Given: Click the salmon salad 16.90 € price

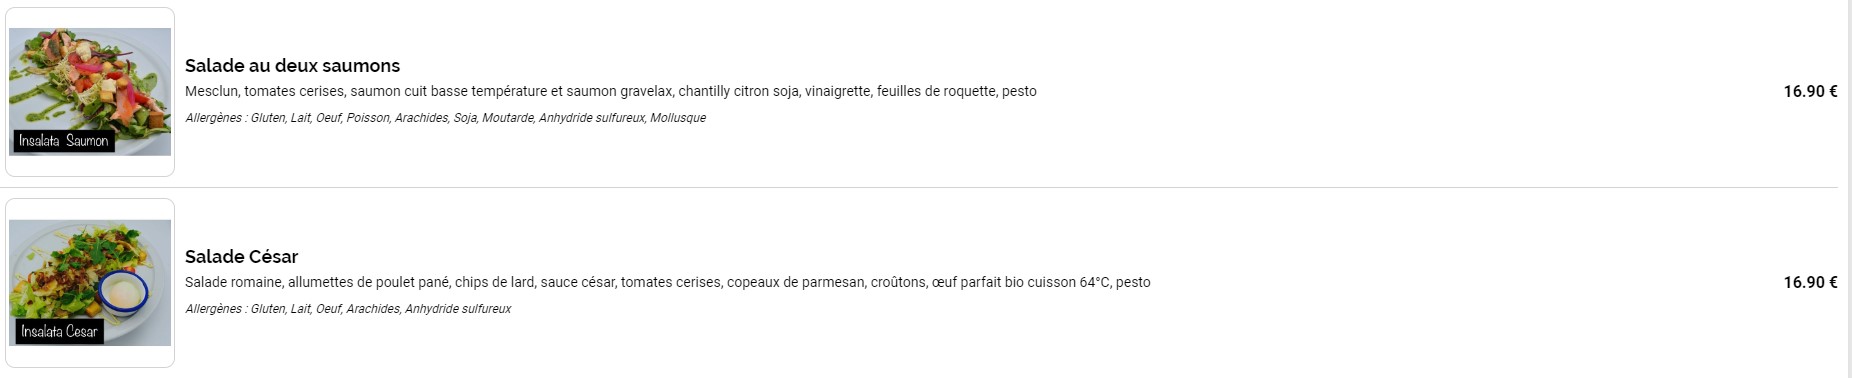Looking at the screenshot, I should [1810, 91].
